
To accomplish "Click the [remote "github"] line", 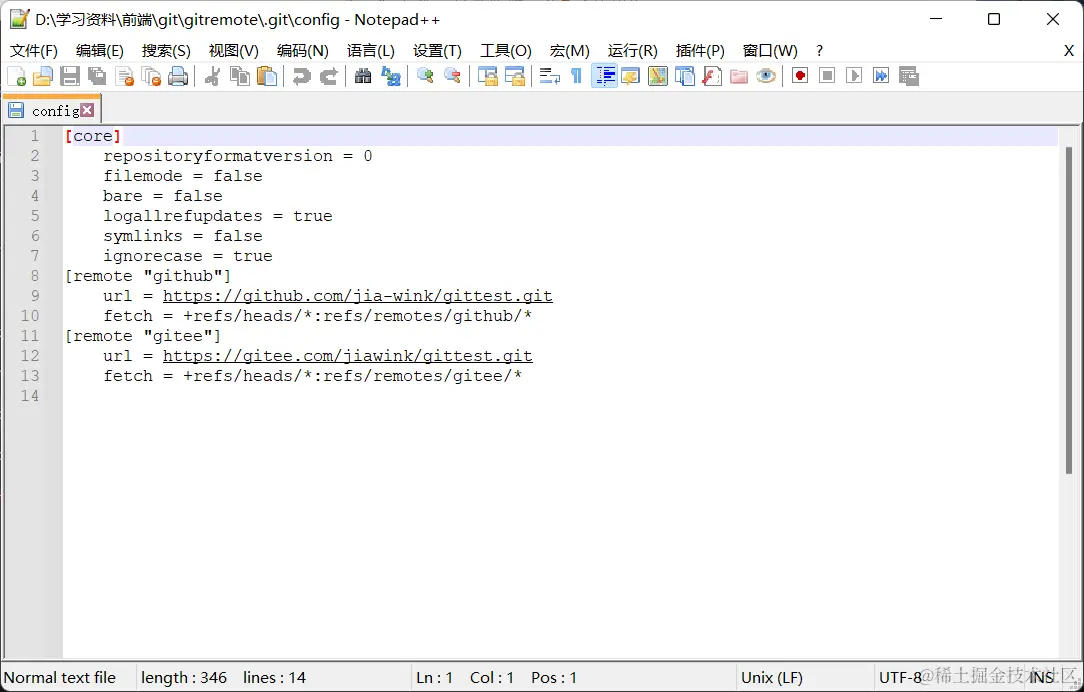I will [148, 276].
